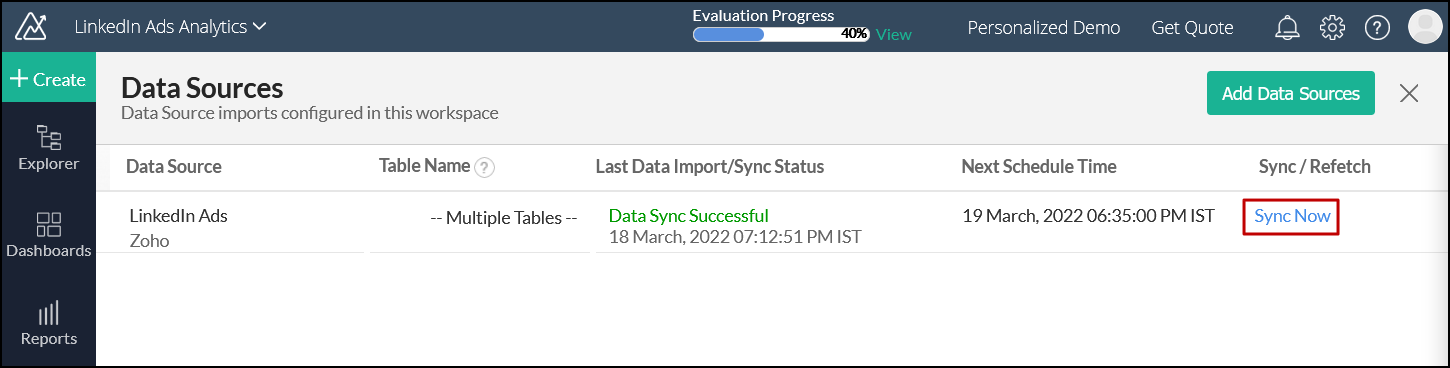Click the Data Sync Successful status
Viewport: 1450px width, 368px height.
pos(688,216)
